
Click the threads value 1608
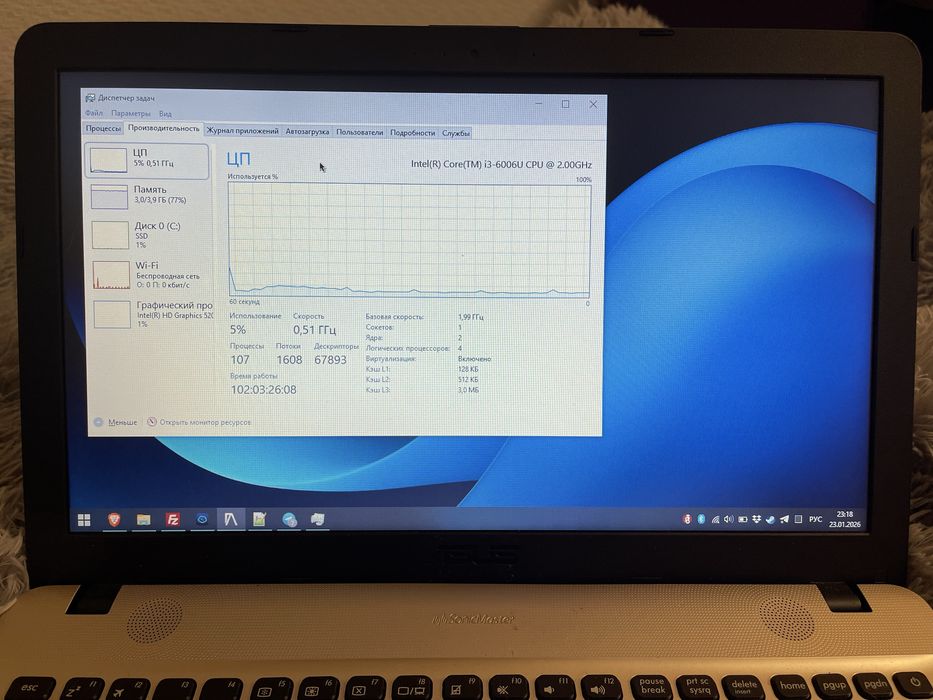pos(289,360)
